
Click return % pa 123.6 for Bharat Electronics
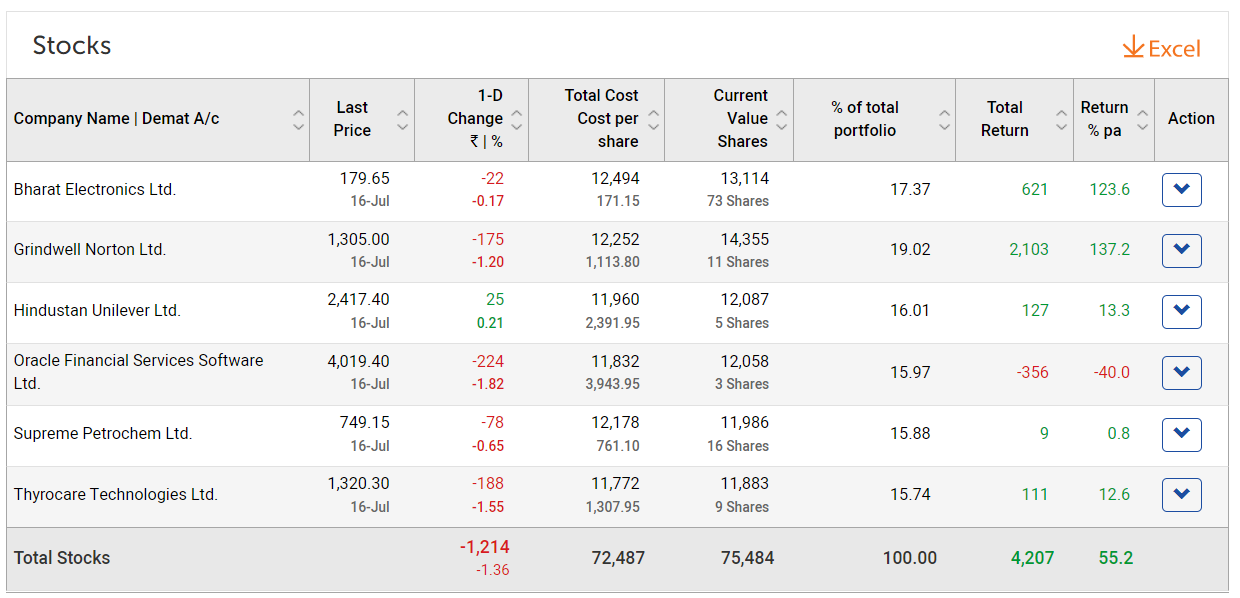tap(1110, 190)
